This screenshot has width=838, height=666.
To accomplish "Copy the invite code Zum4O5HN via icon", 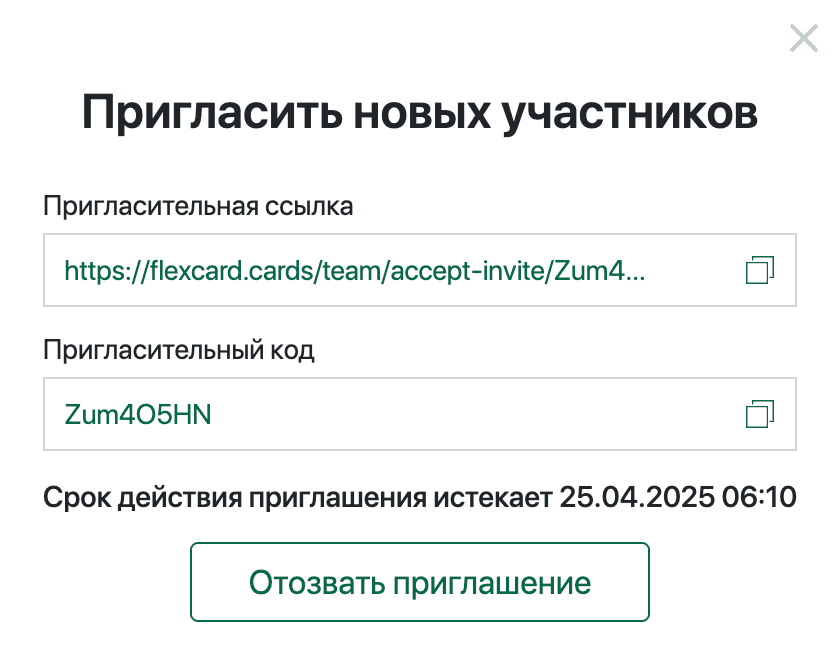I will pos(759,414).
